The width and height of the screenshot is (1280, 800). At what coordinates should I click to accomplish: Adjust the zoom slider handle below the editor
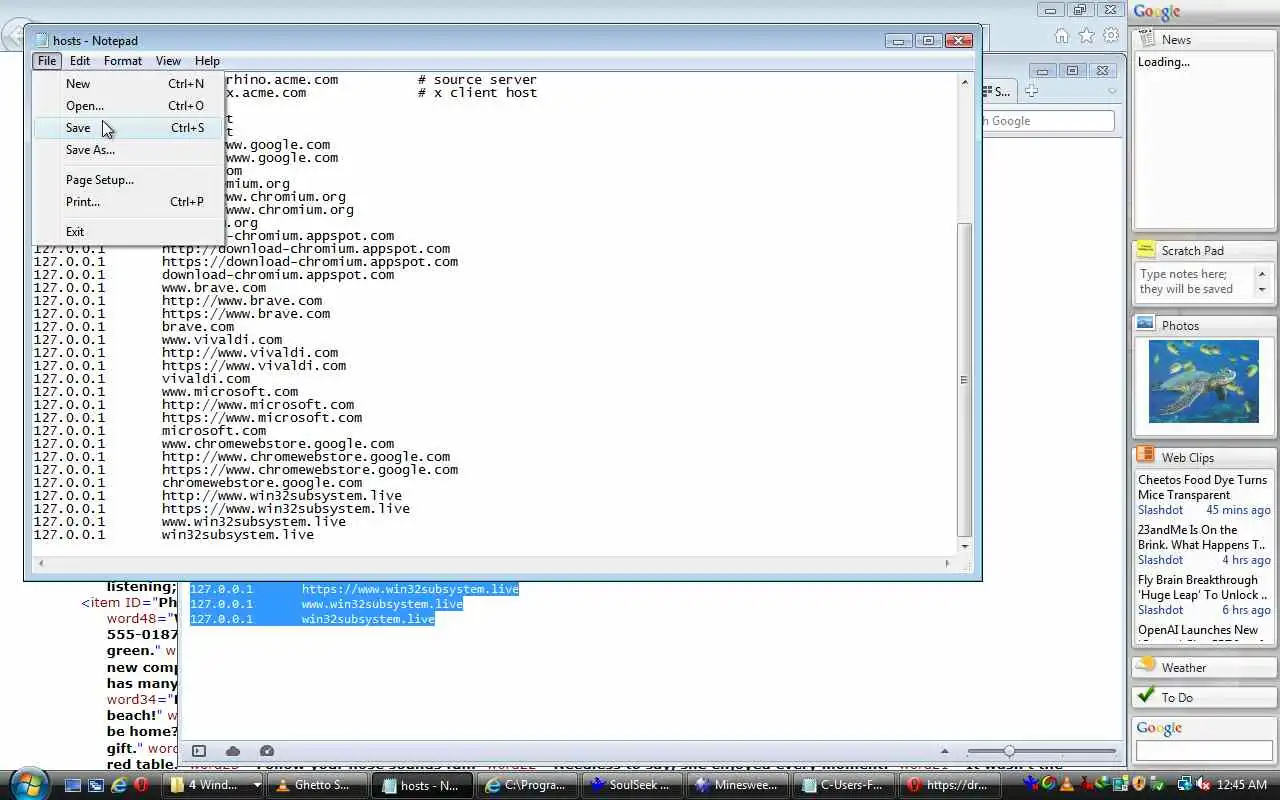1009,751
